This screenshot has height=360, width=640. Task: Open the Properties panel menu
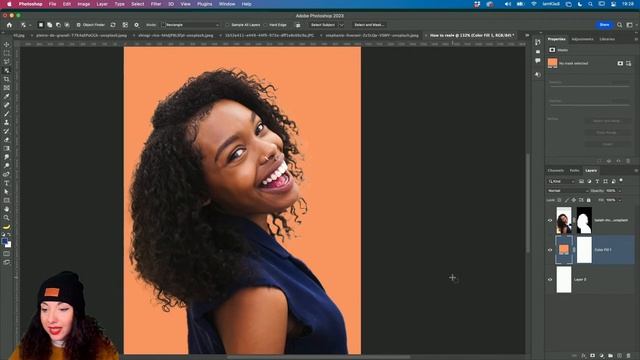coord(636,39)
